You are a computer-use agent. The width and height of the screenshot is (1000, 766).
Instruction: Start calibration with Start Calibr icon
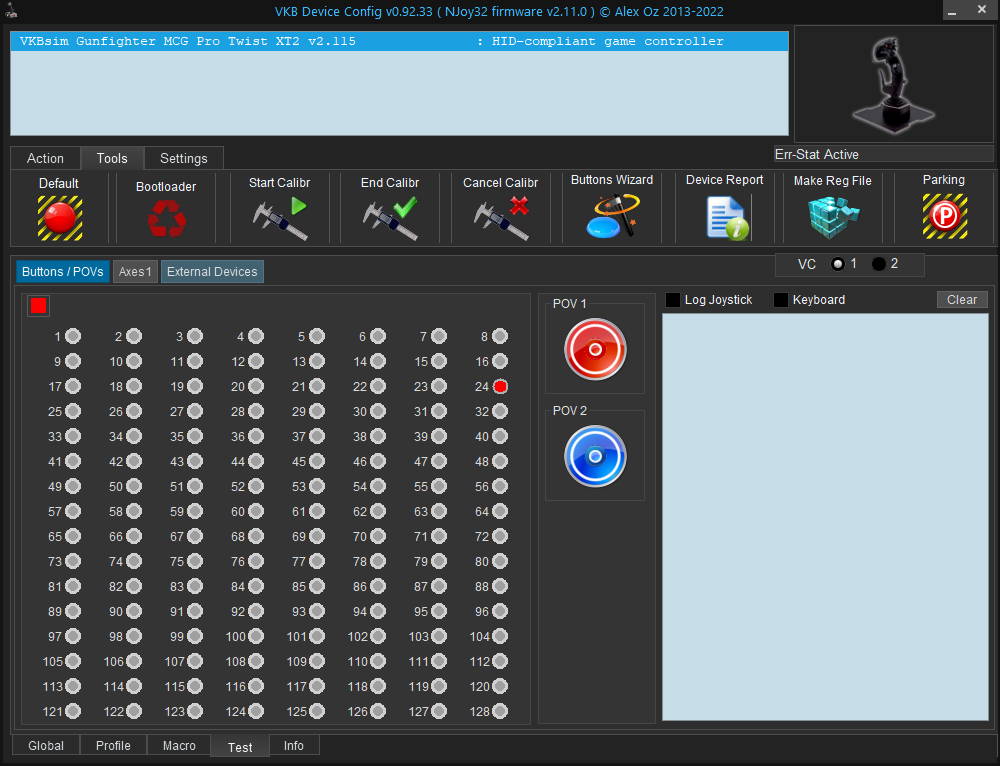[279, 218]
